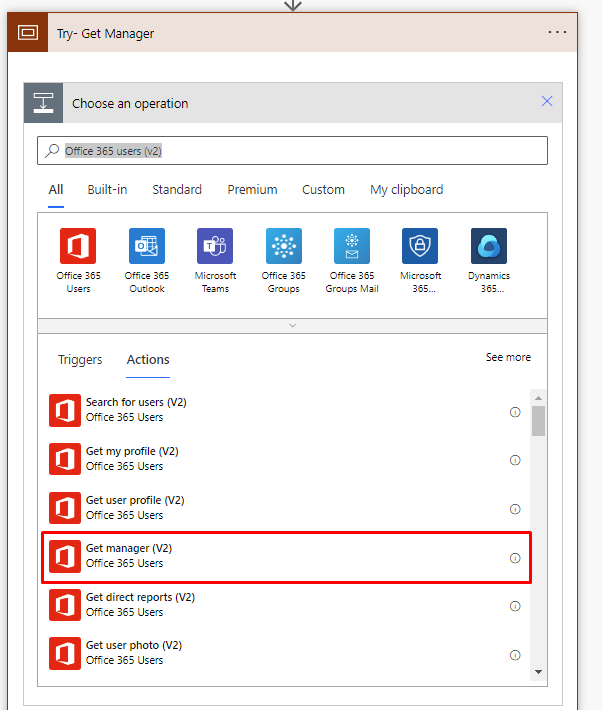The height and width of the screenshot is (710, 602).
Task: Switch to the Premium tab
Action: [252, 190]
